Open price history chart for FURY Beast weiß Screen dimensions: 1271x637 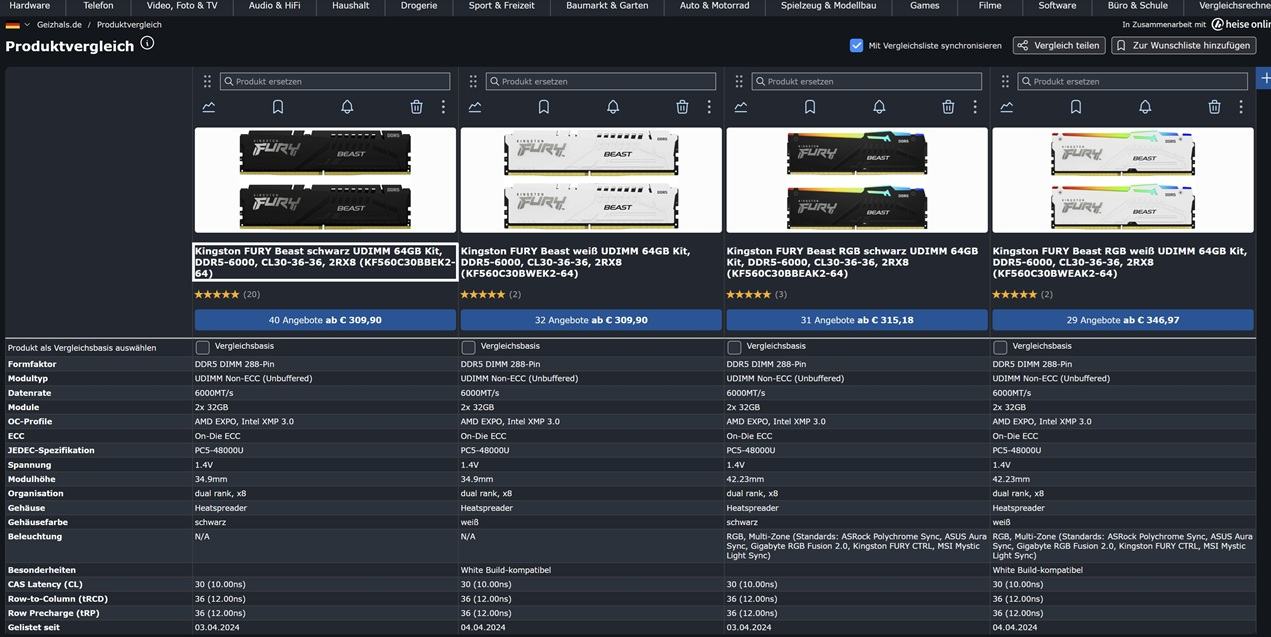pos(474,107)
